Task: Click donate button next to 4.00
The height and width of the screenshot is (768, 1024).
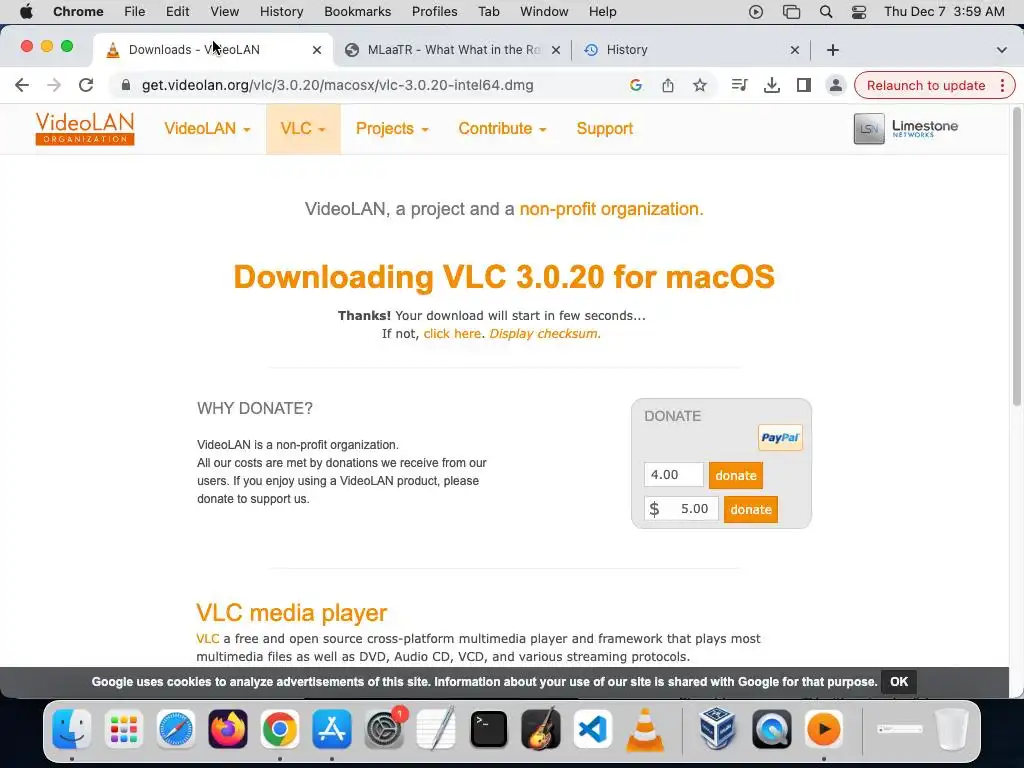Action: tap(735, 475)
